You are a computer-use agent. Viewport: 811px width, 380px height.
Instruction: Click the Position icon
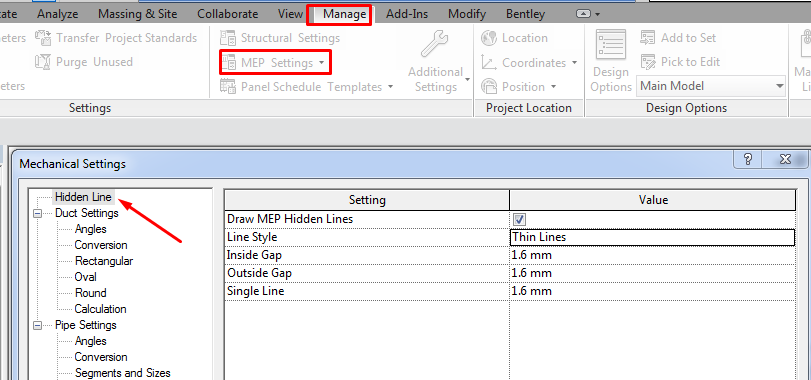click(x=489, y=86)
